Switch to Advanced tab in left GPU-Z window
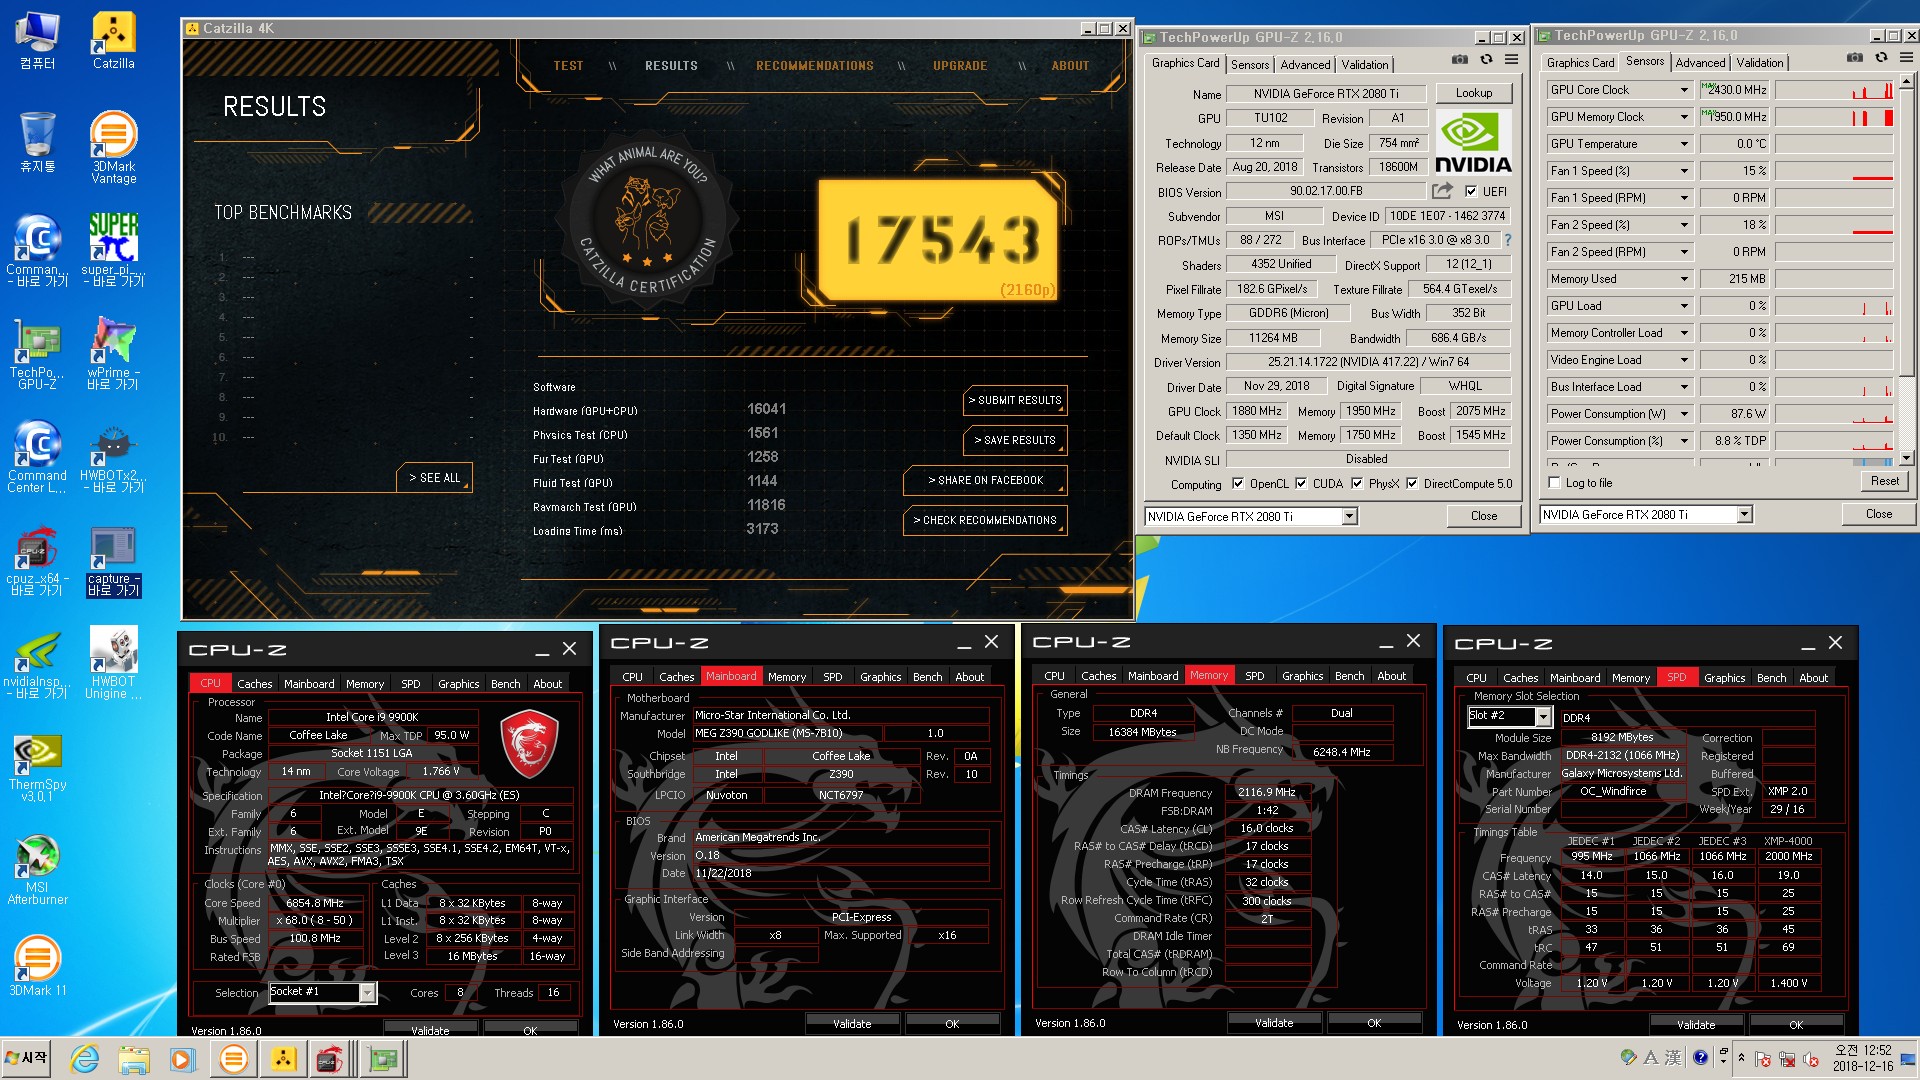The width and height of the screenshot is (1920, 1080). point(1305,64)
